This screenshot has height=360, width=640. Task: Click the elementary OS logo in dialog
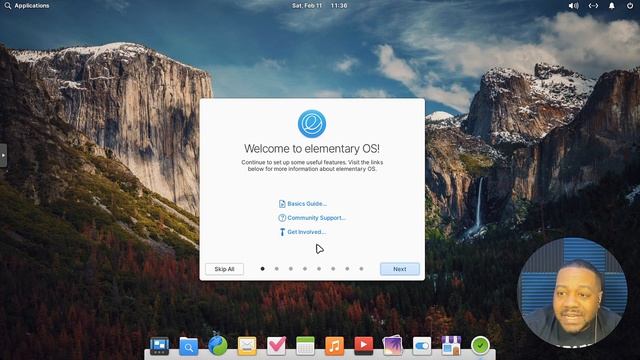coord(312,124)
